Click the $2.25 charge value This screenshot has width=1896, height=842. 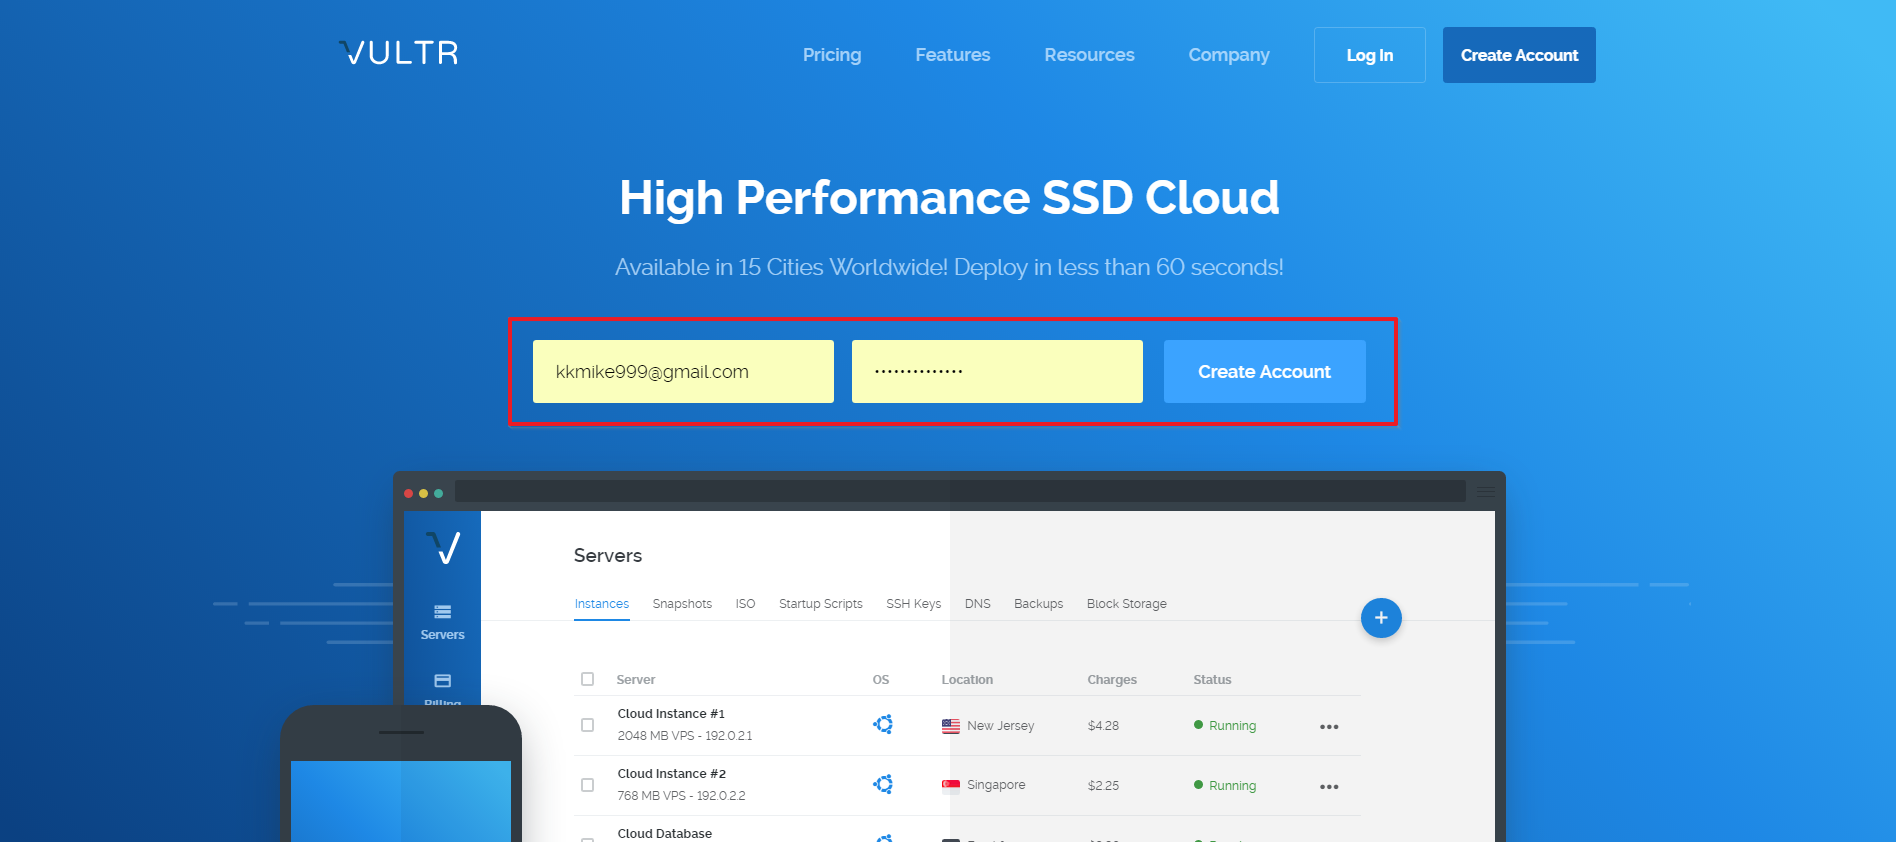1103,786
